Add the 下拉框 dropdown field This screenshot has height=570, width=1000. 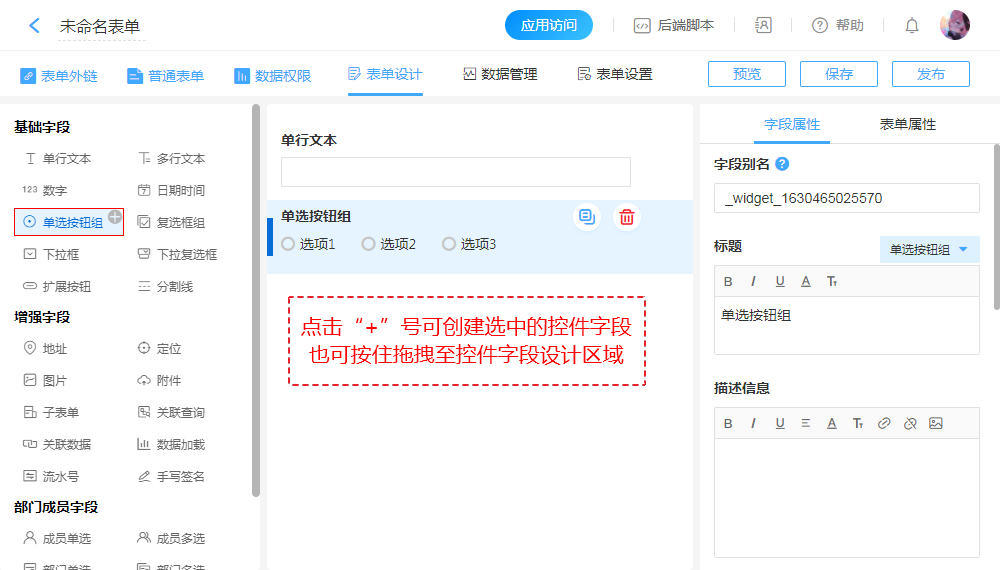click(60, 254)
